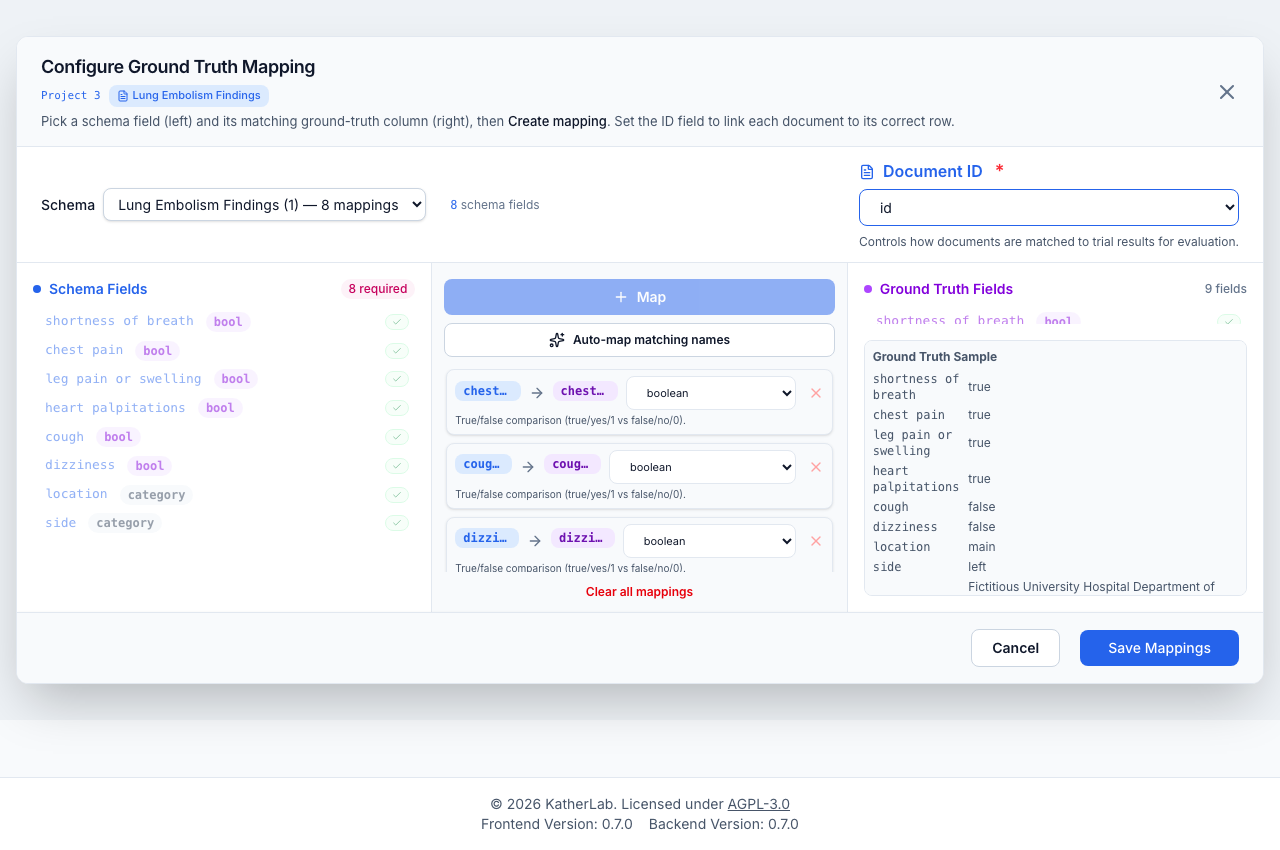
Task: Delete the cough mapping red X
Action: click(816, 467)
